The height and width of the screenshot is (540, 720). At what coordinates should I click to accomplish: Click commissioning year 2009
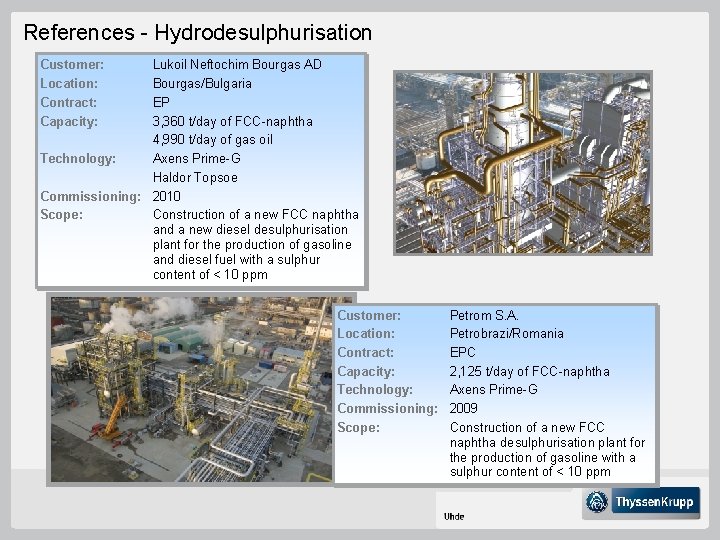click(x=463, y=408)
